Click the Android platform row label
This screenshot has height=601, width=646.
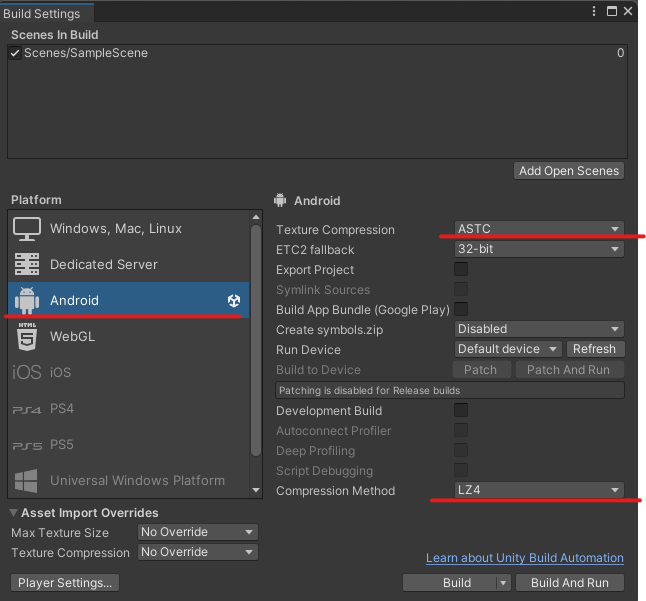click(74, 300)
